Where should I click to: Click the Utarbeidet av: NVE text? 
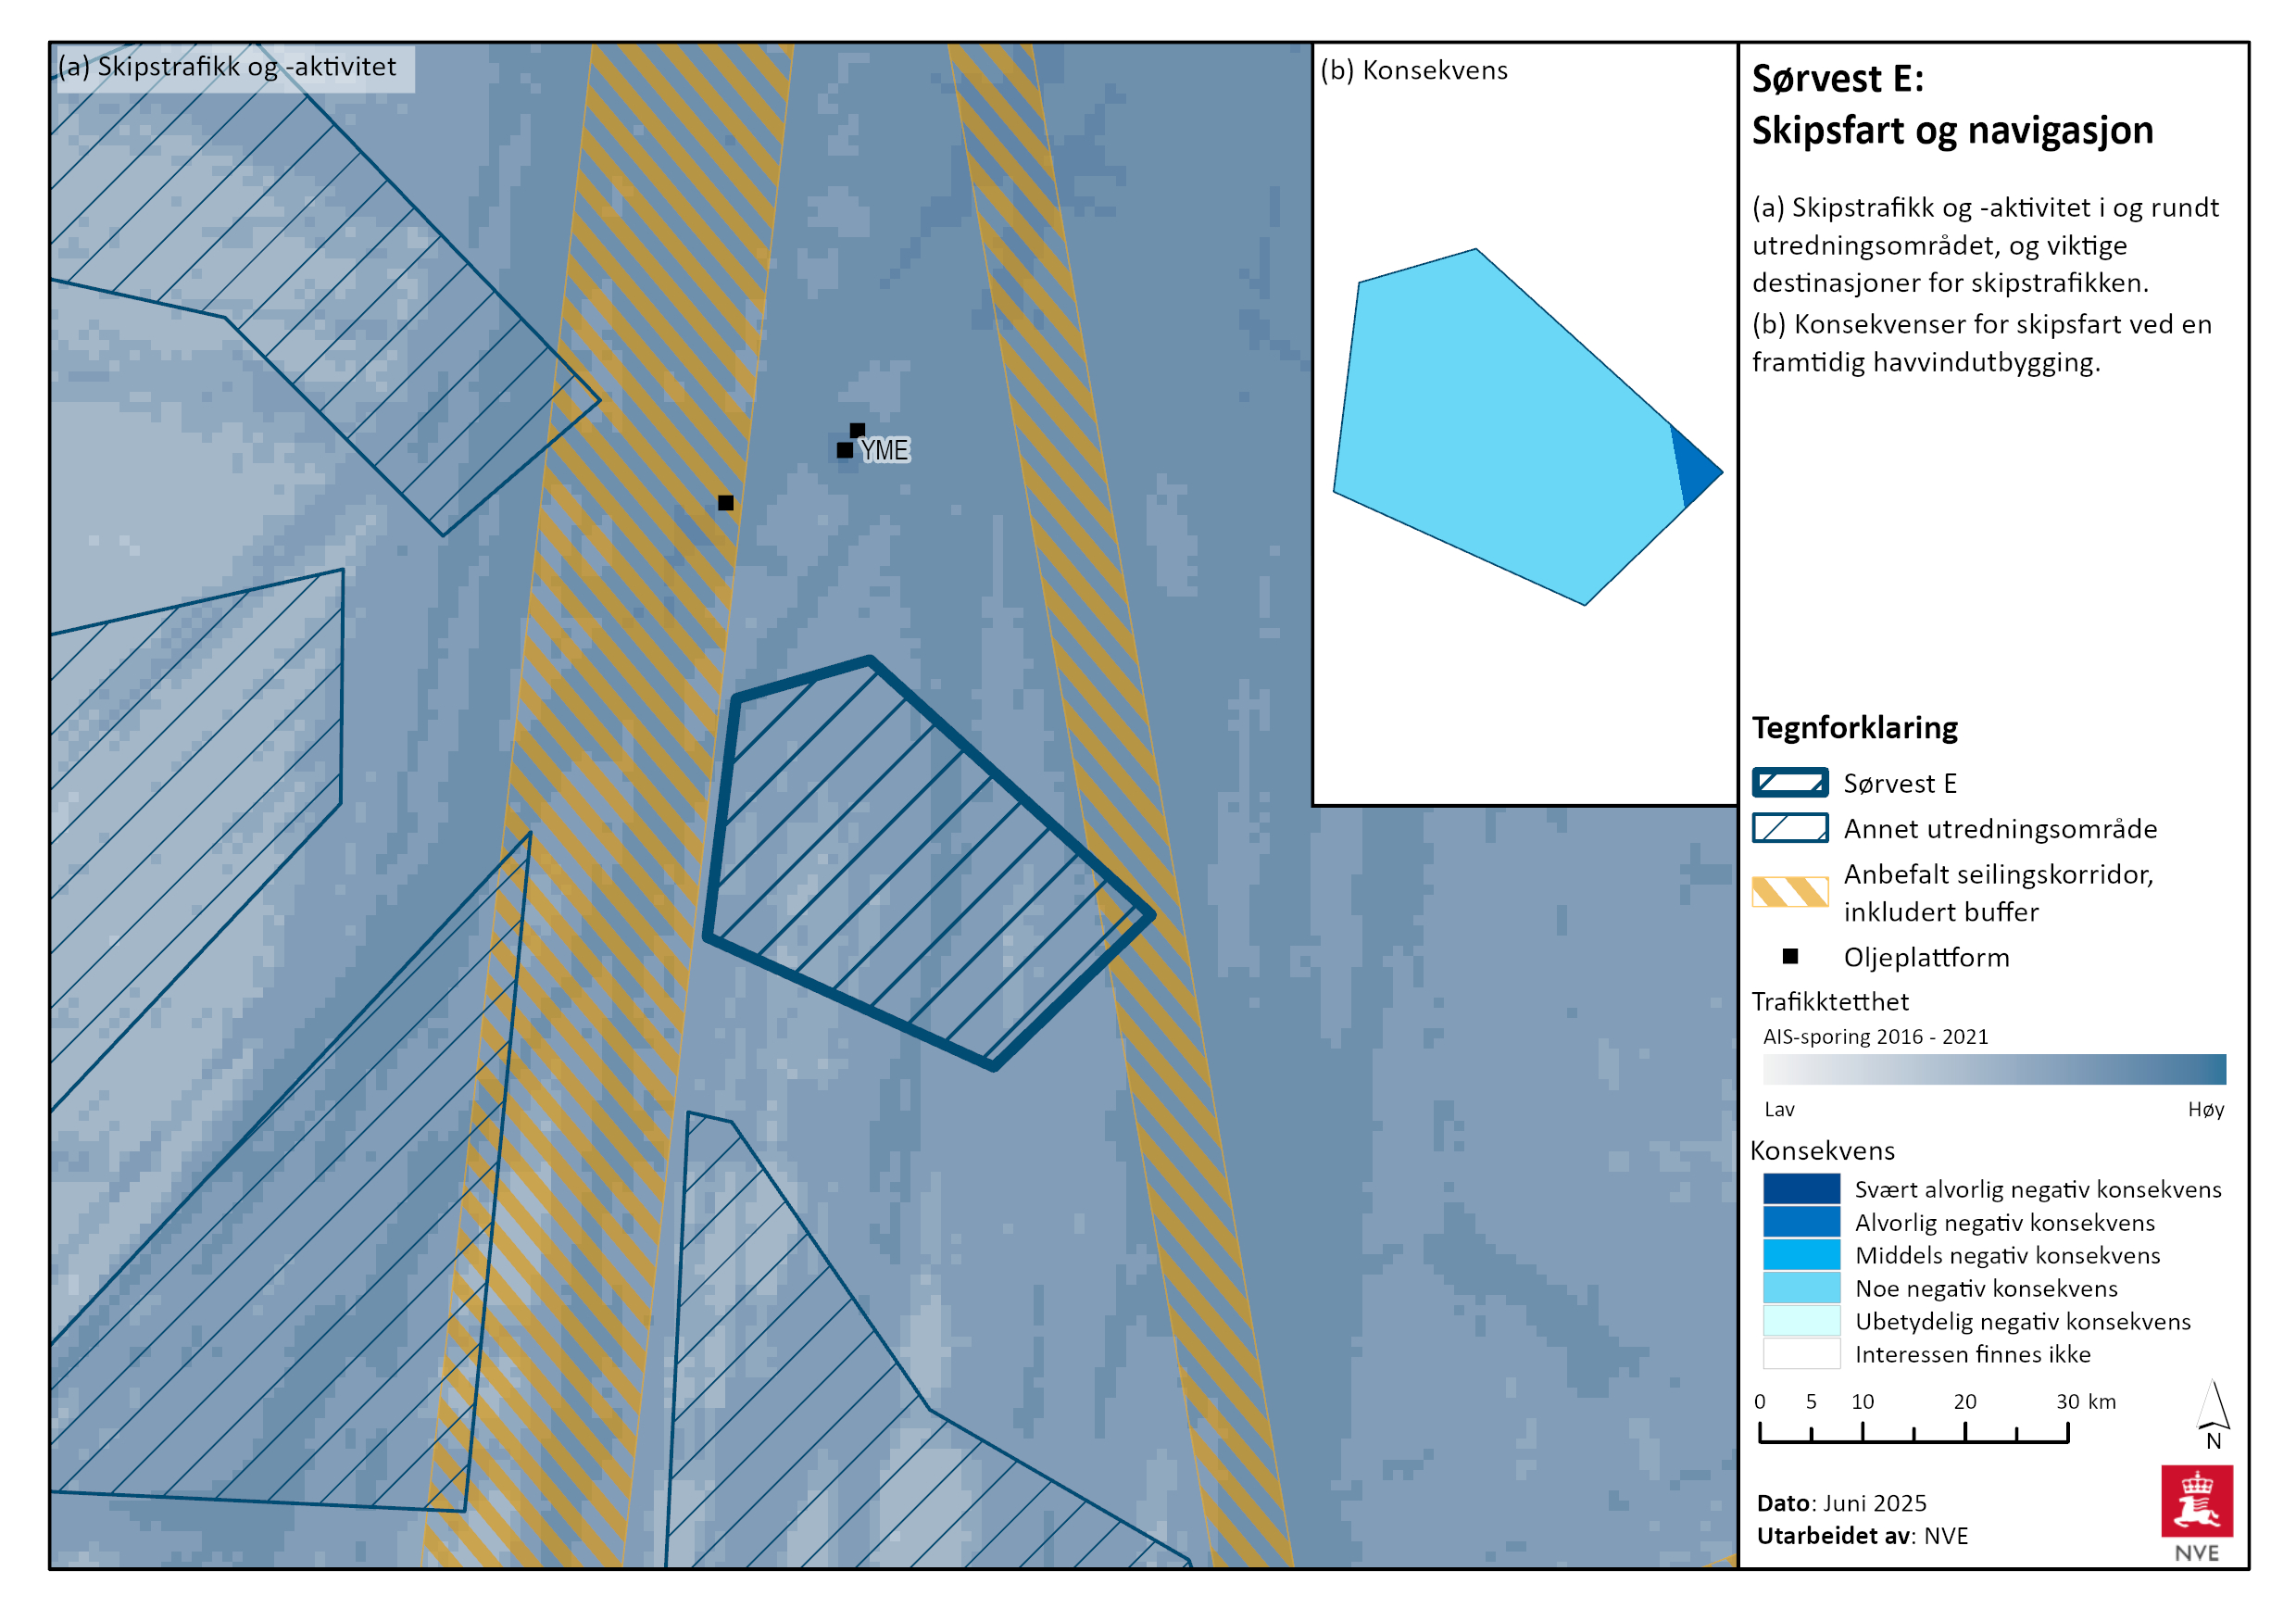1862,1535
